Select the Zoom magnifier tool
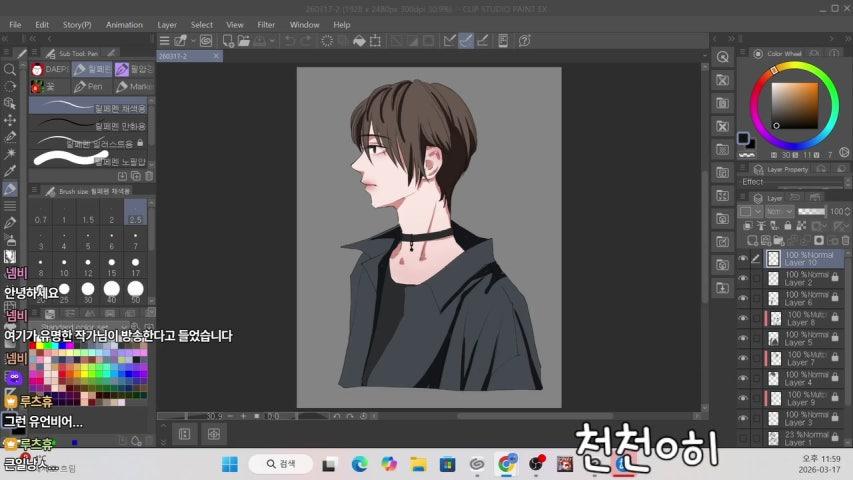The image size is (853, 480). [x=10, y=70]
